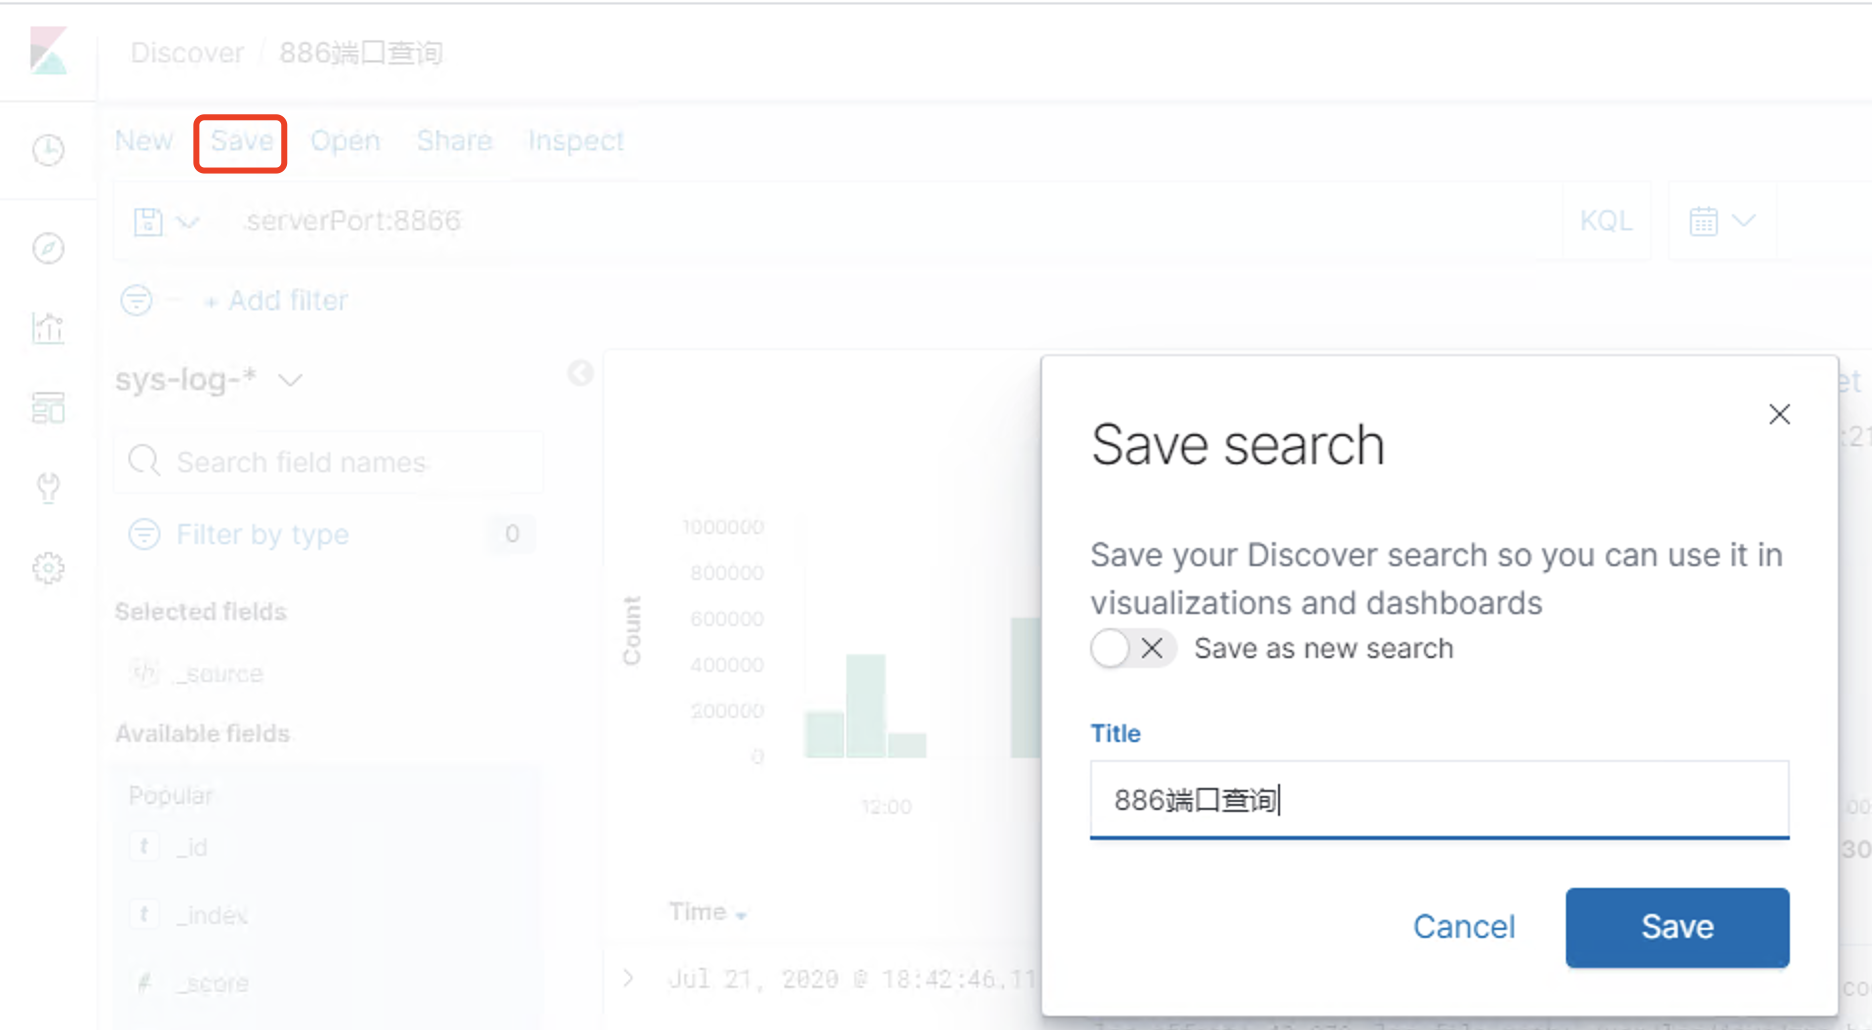Click Save in the top menu
The image size is (1872, 1030).
[241, 141]
